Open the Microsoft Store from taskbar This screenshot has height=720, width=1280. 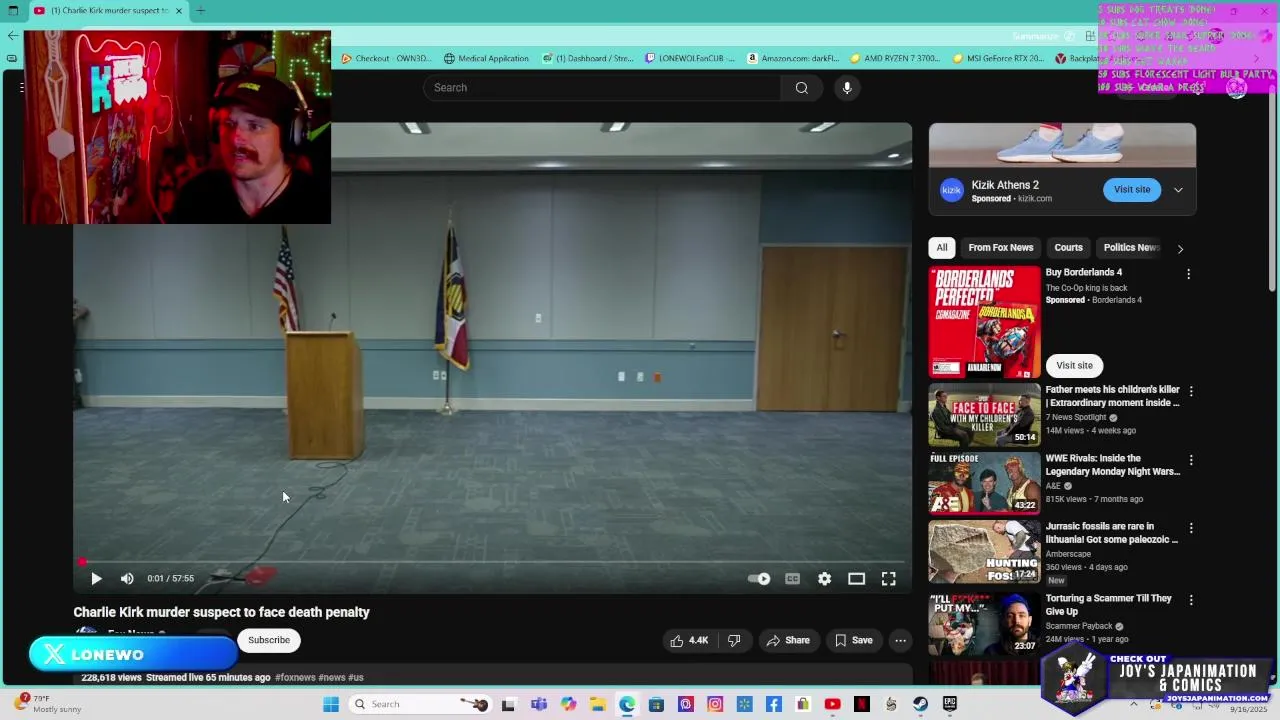(x=656, y=704)
